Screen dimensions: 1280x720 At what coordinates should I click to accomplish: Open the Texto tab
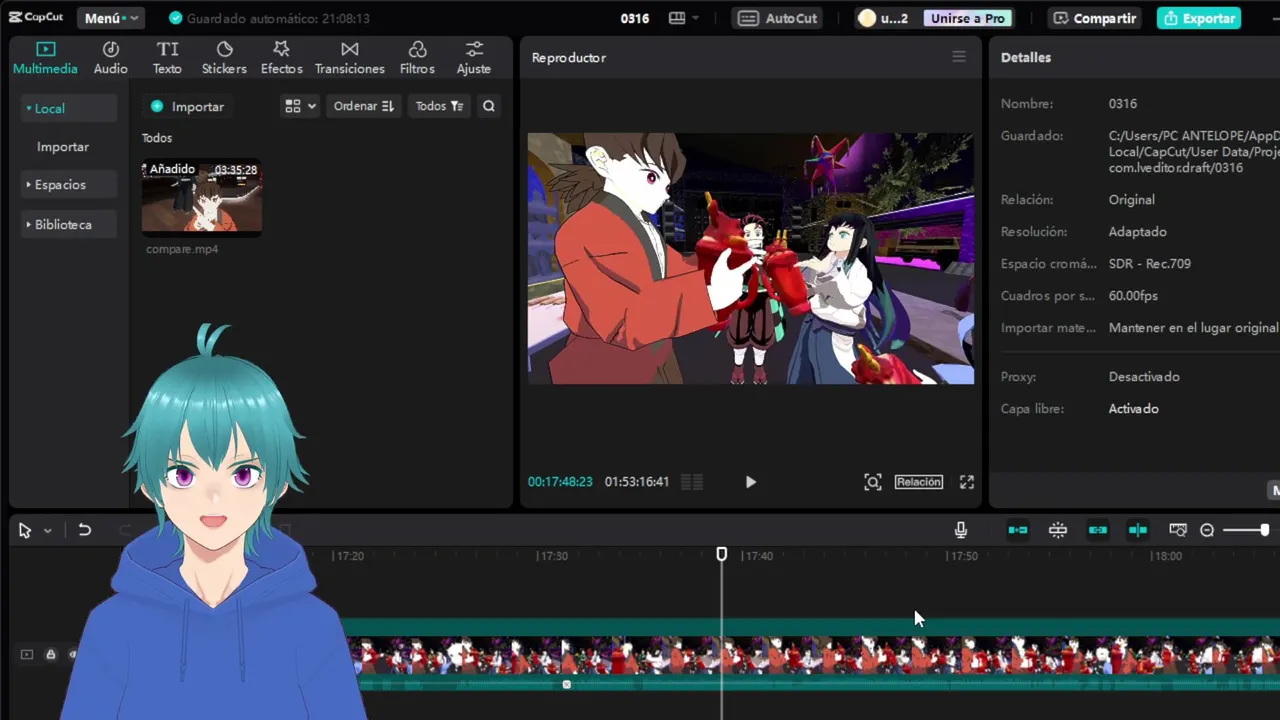[167, 58]
